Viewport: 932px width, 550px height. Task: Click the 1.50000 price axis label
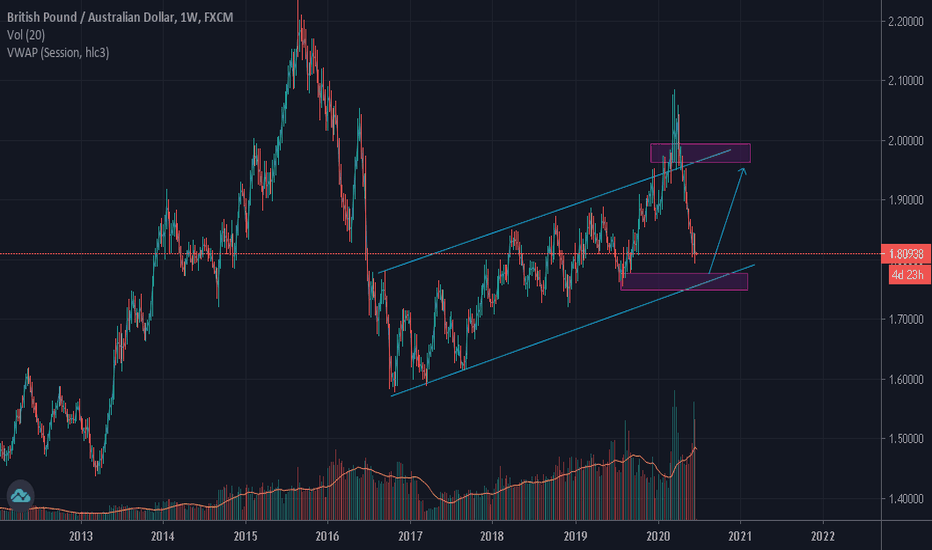point(905,439)
